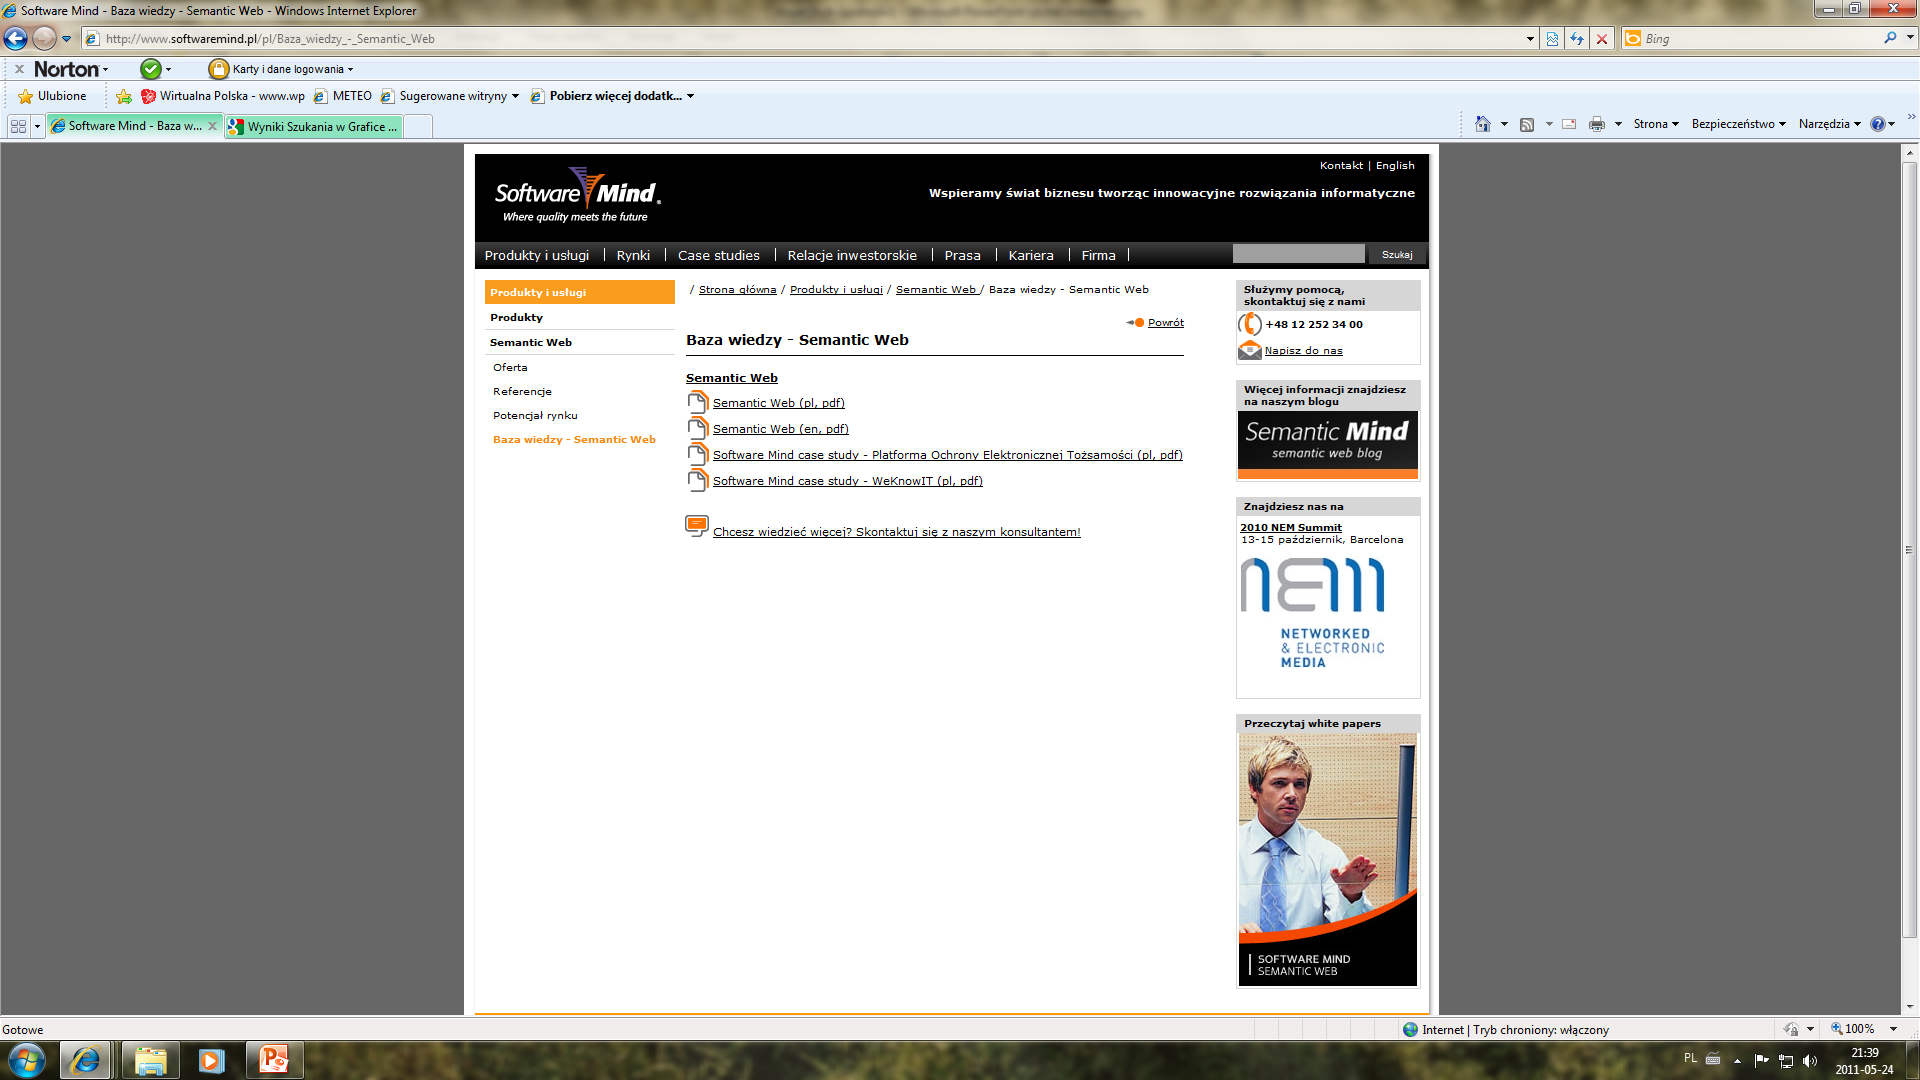Expand Pobierz więcej dodatków dropdown

click(x=690, y=96)
